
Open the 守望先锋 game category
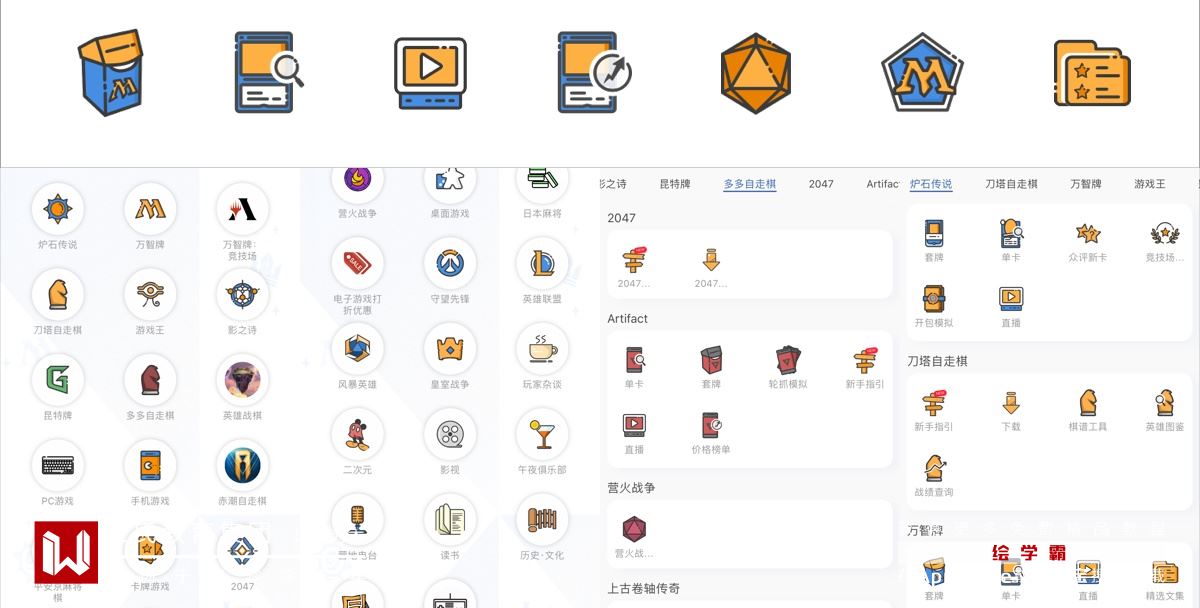point(450,264)
